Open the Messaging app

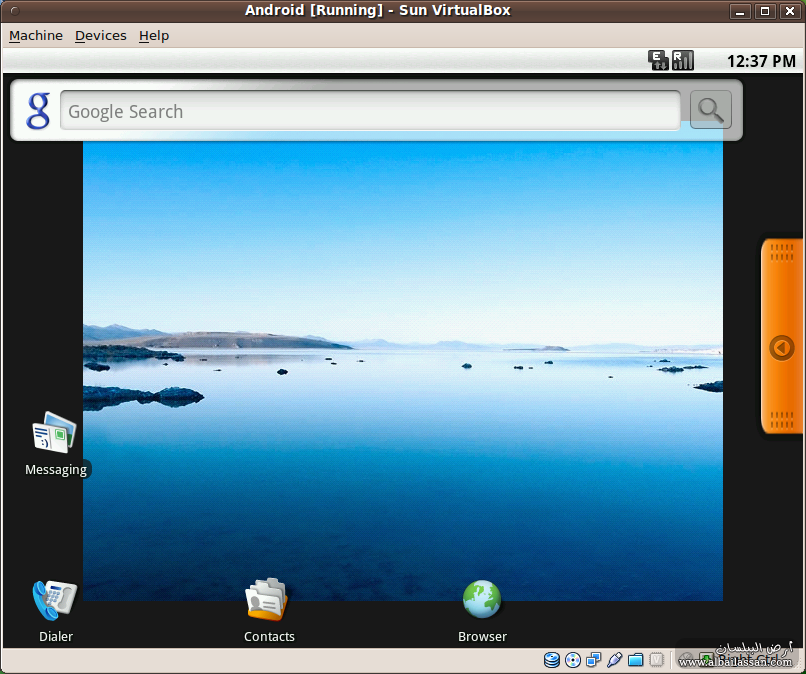click(56, 444)
